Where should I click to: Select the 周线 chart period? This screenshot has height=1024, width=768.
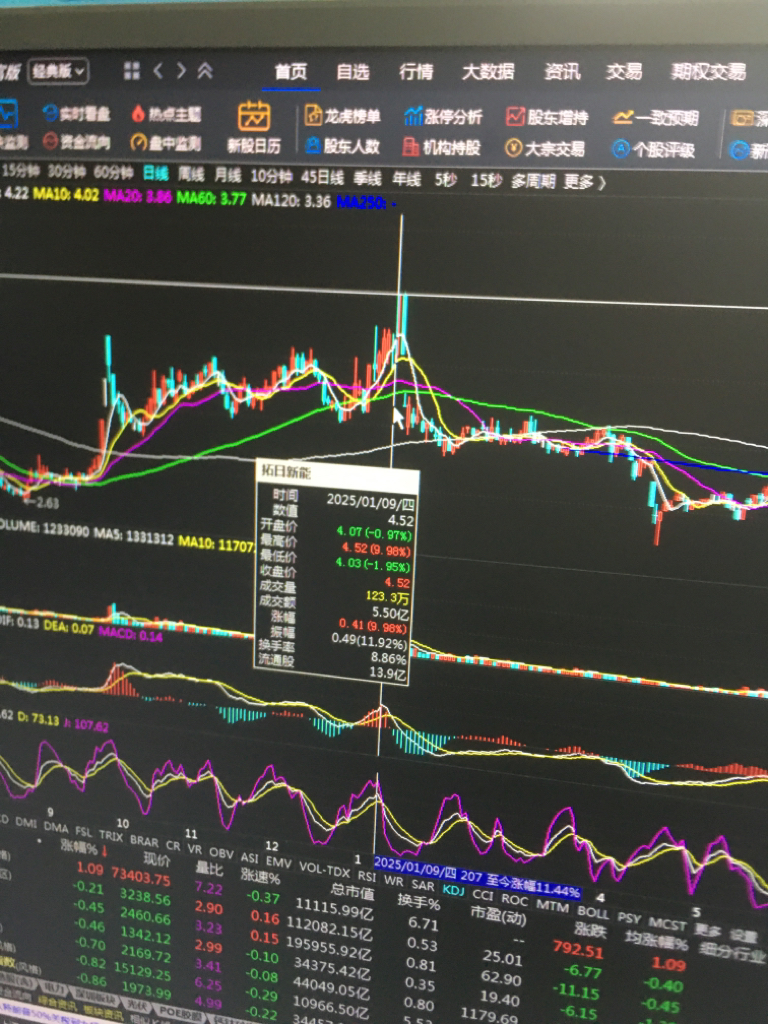pyautogui.click(x=191, y=174)
